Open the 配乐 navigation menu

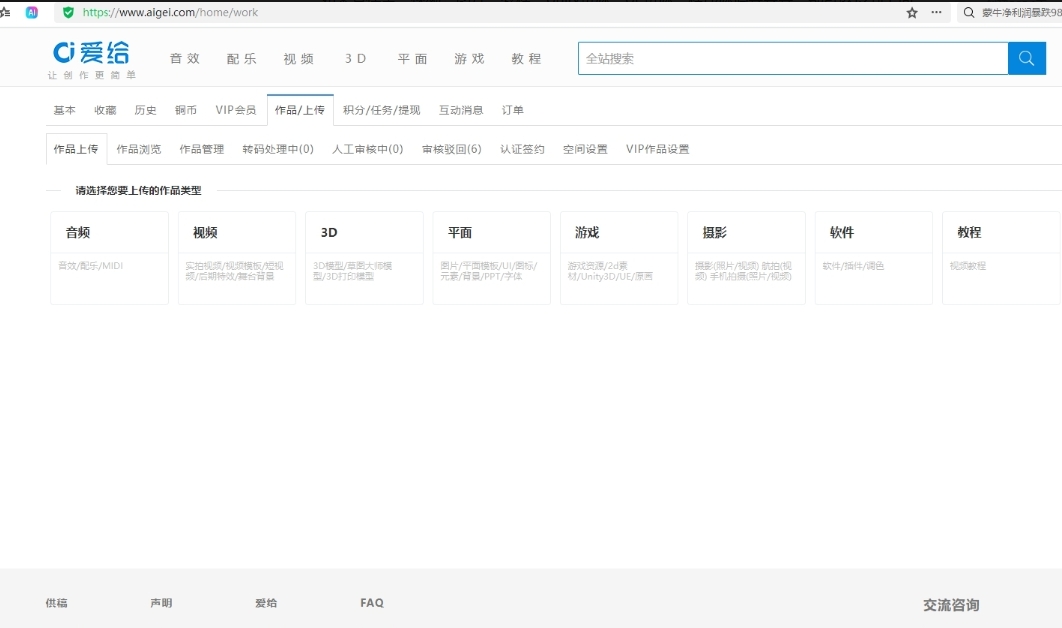pos(242,59)
